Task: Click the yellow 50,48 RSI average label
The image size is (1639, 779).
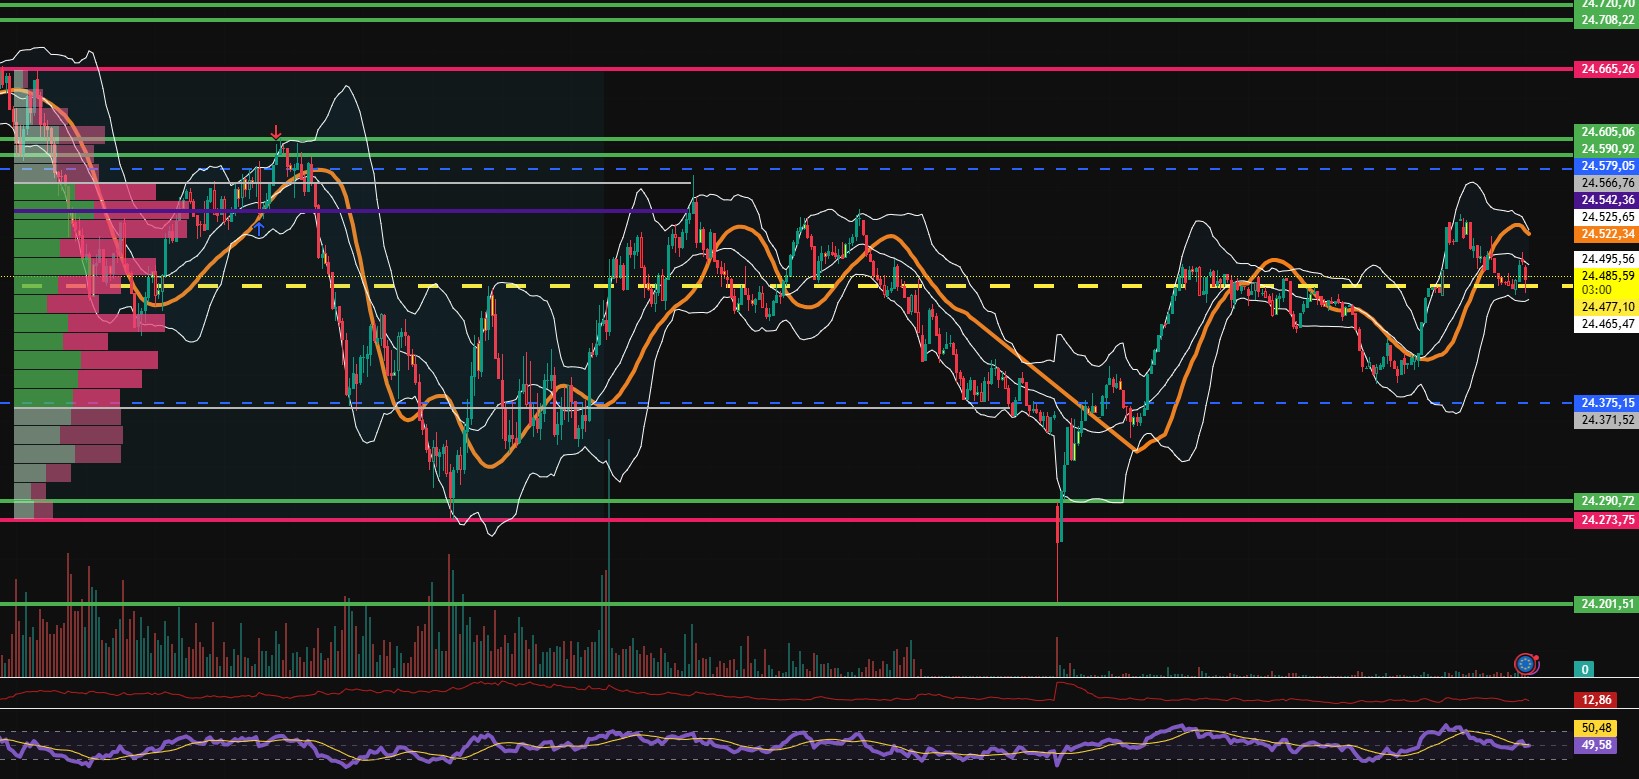Action: [1596, 728]
